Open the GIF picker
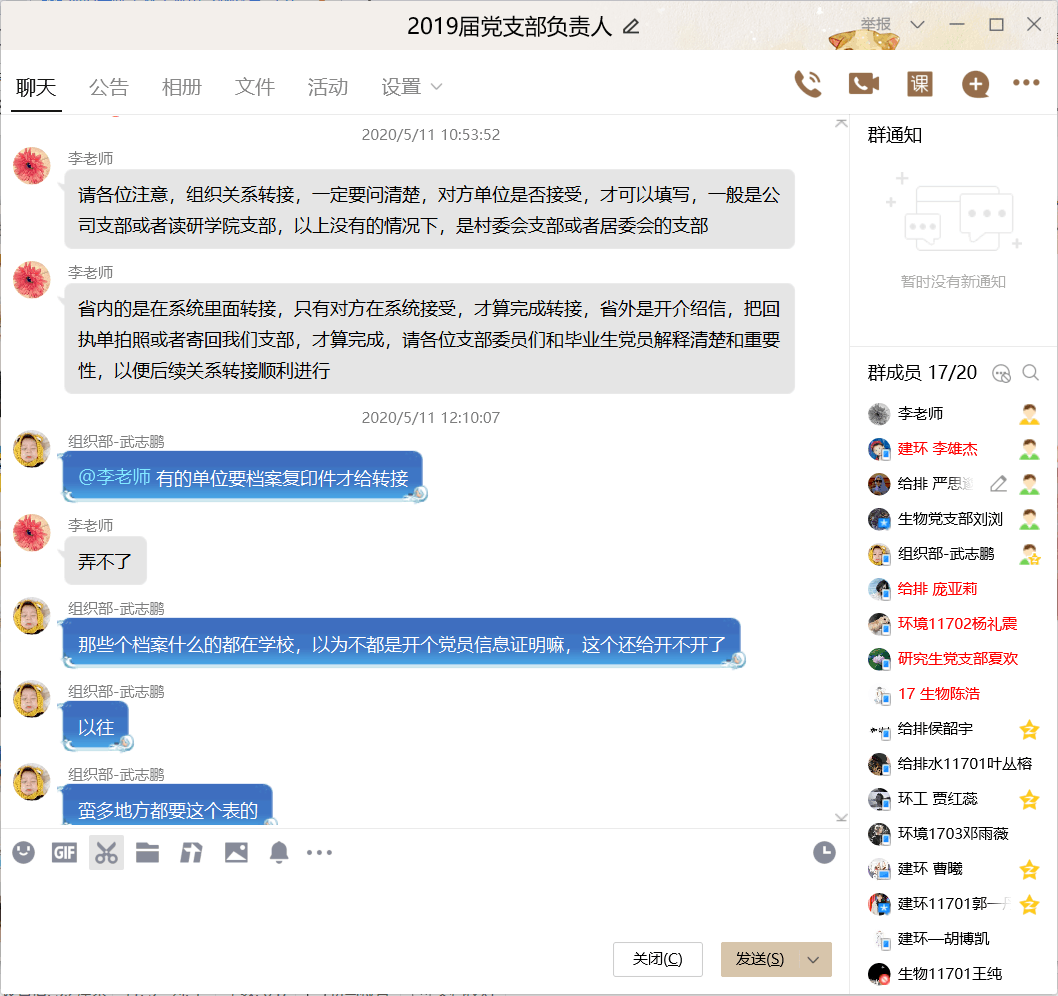The image size is (1058, 996). (64, 852)
